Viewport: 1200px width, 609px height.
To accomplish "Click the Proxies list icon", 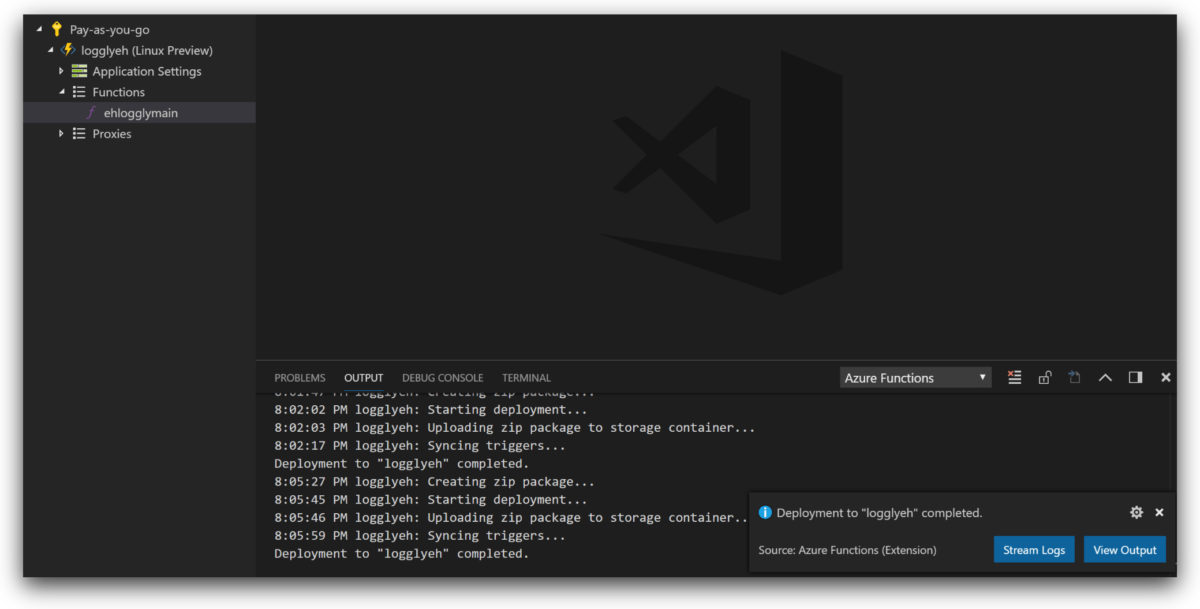I will (x=78, y=133).
